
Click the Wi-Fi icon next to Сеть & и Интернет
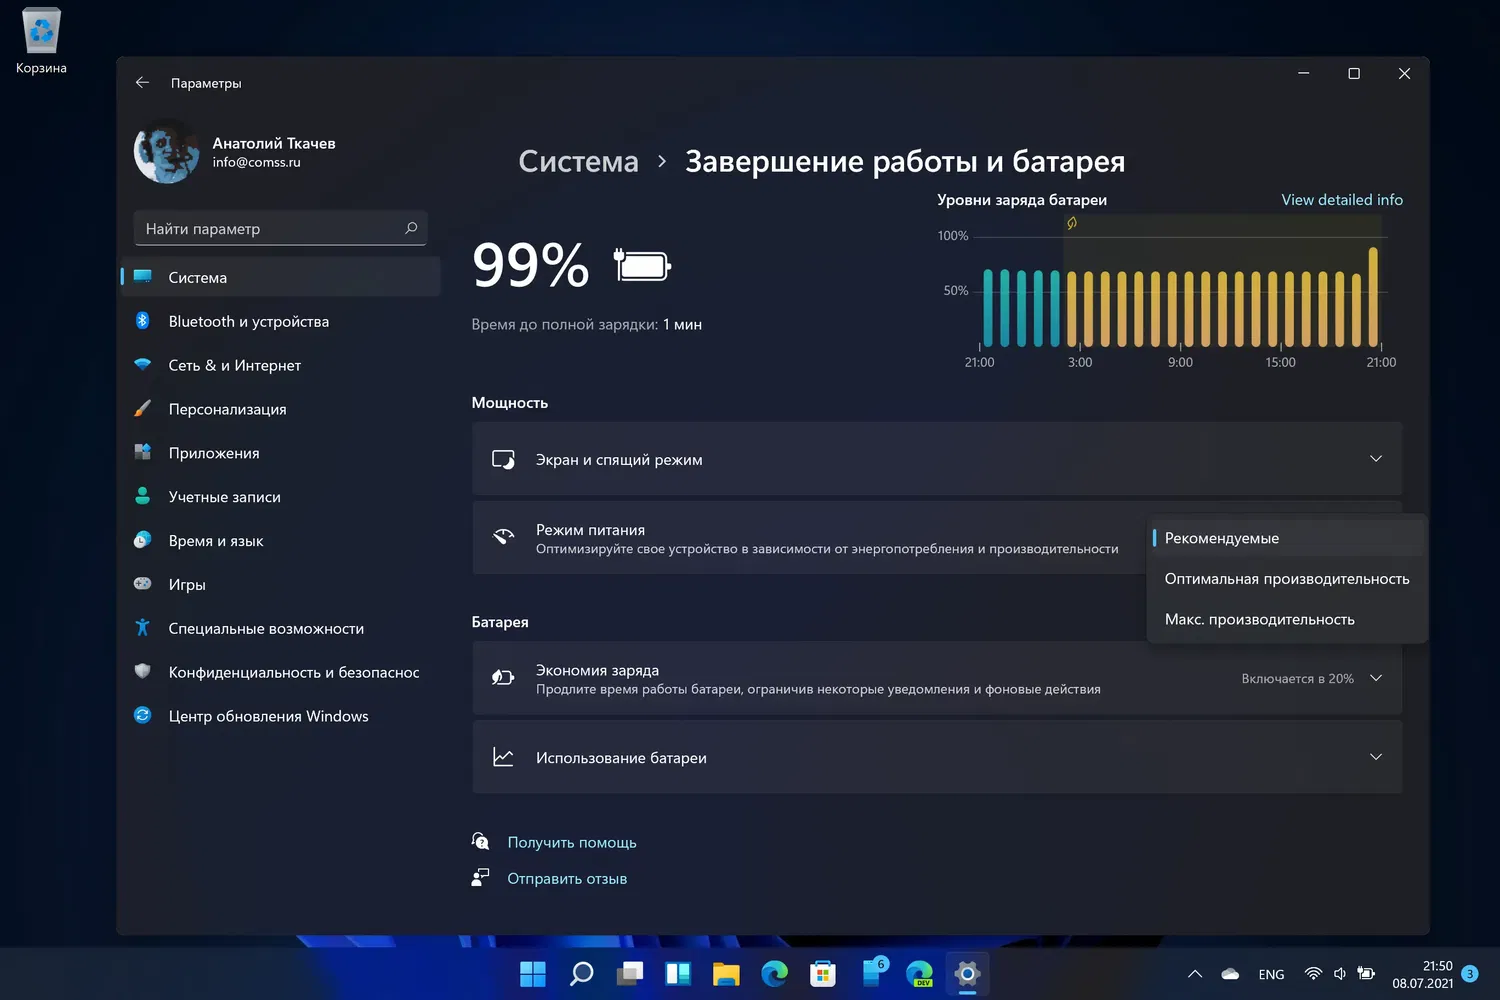click(143, 365)
